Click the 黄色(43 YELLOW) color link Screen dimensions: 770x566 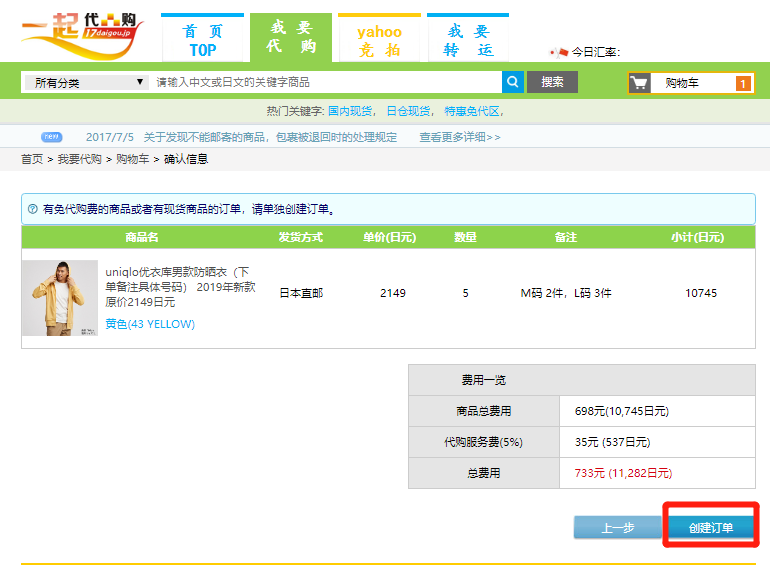(150, 324)
